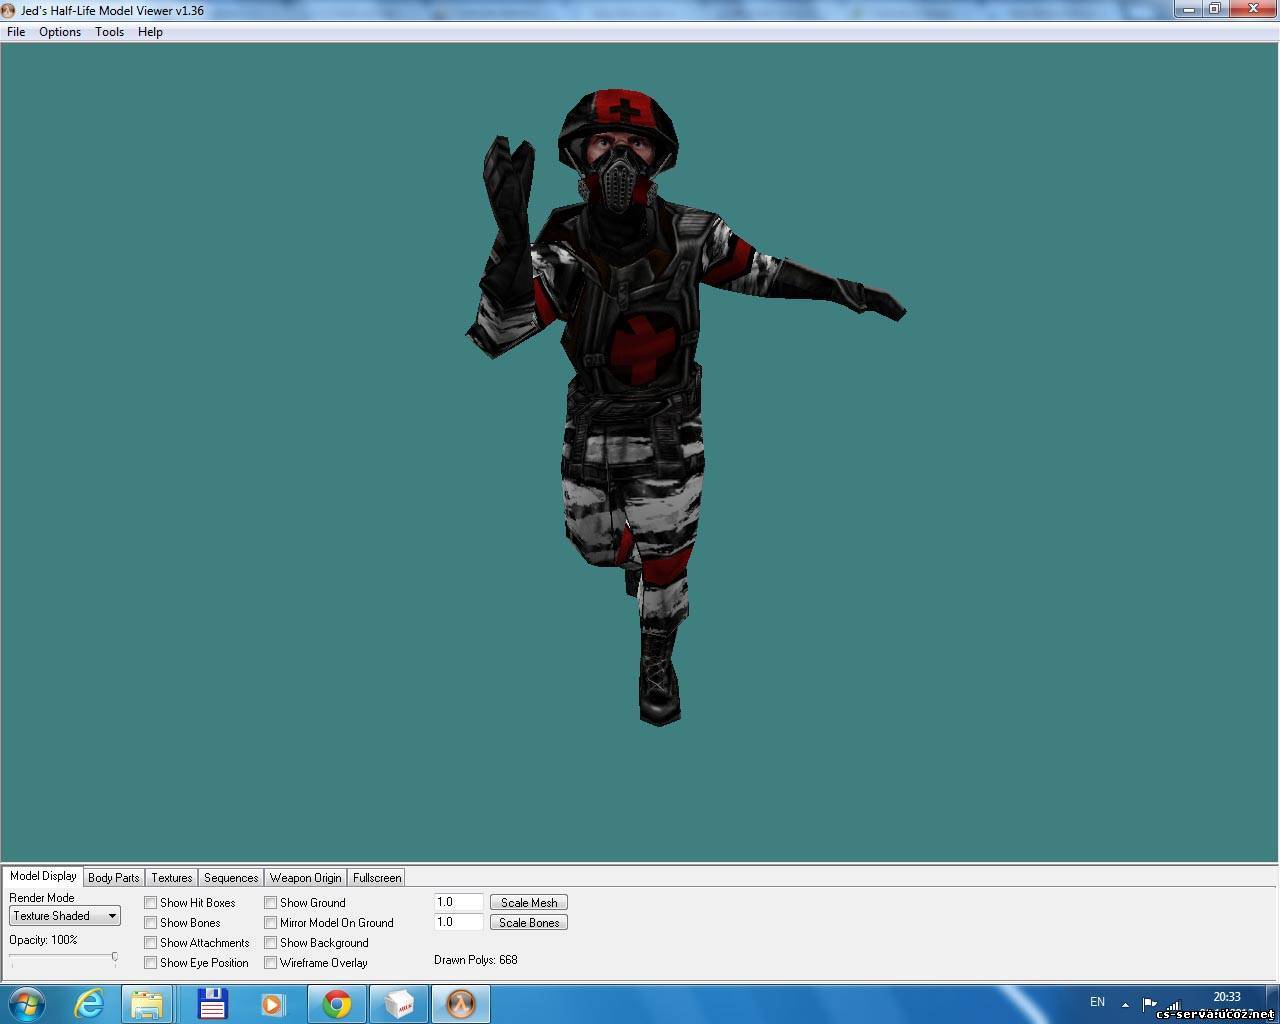
Task: Click the model viewer title bar icon
Action: [x=9, y=10]
